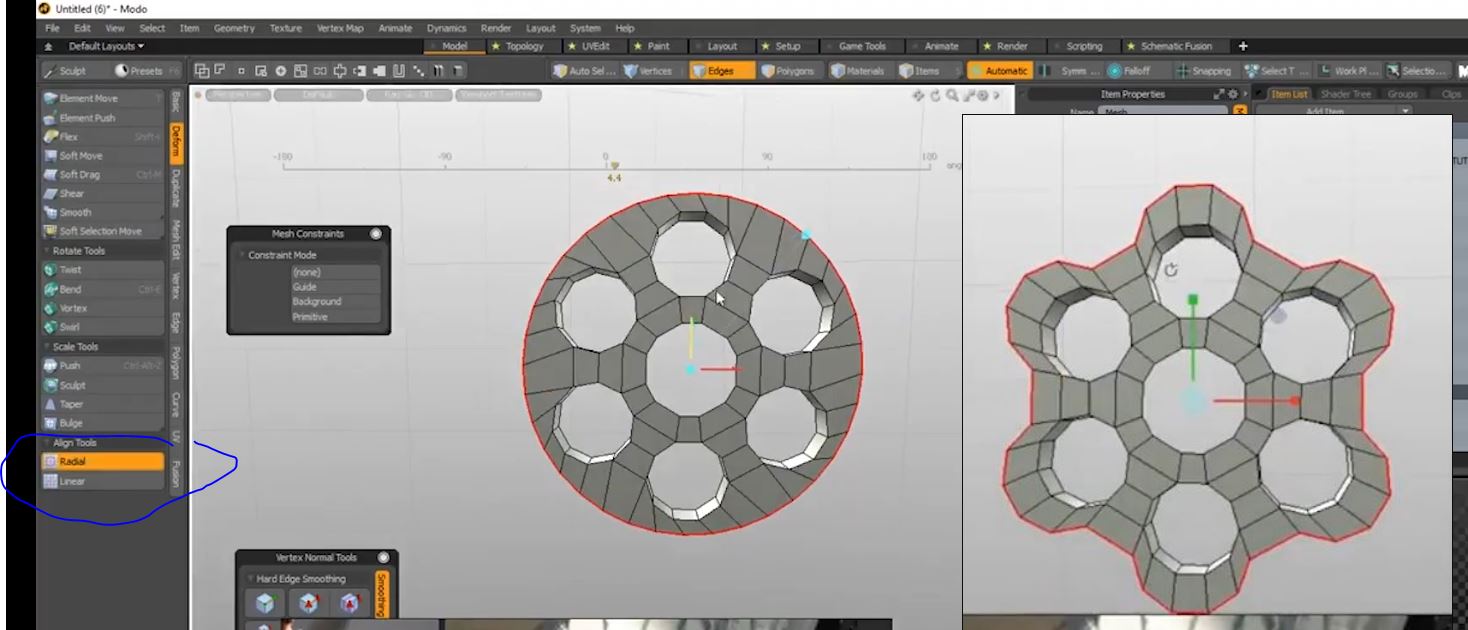The height and width of the screenshot is (630, 1468).
Task: Open the Deform vertical tab
Action: [x=176, y=144]
